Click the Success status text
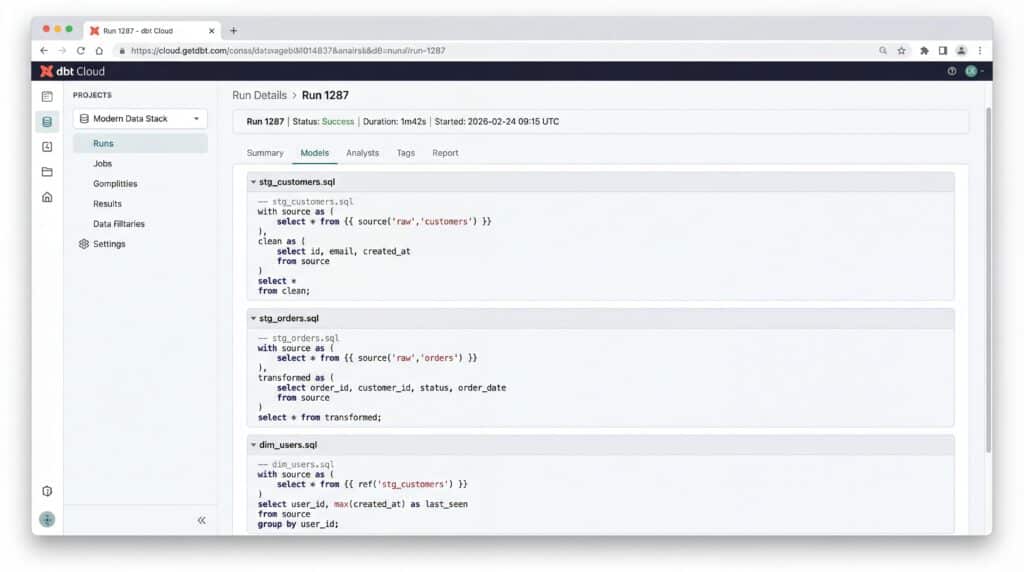The width and height of the screenshot is (1024, 572). (338, 121)
